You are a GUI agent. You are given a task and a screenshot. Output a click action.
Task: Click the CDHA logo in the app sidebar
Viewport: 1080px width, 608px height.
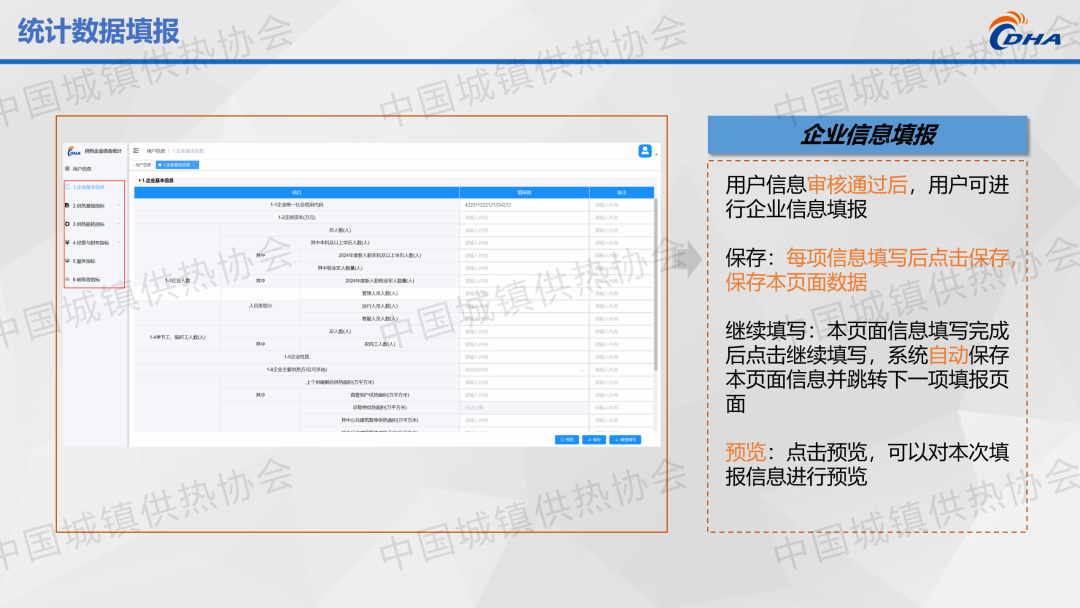74,152
